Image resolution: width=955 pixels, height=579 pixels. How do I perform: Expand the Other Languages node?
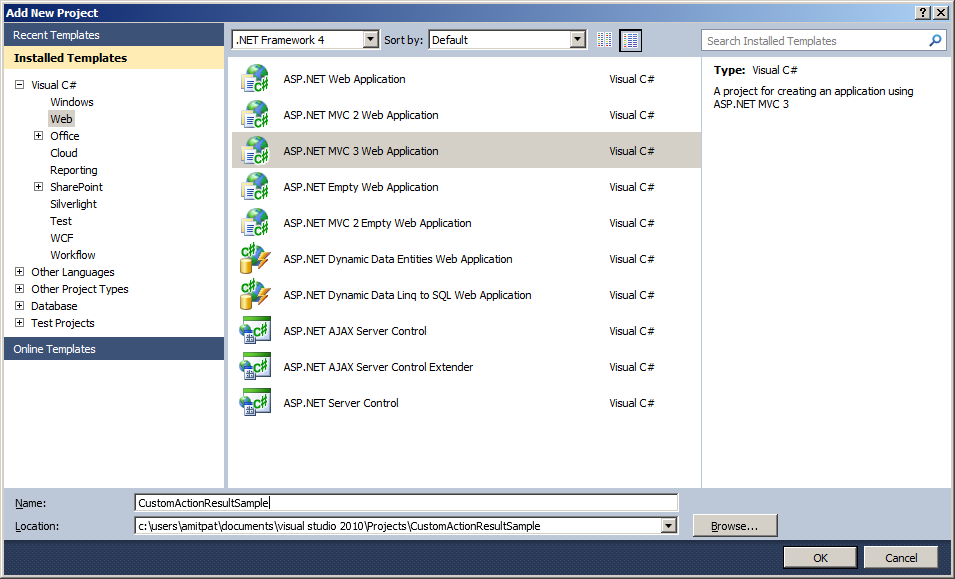pyautogui.click(x=19, y=272)
